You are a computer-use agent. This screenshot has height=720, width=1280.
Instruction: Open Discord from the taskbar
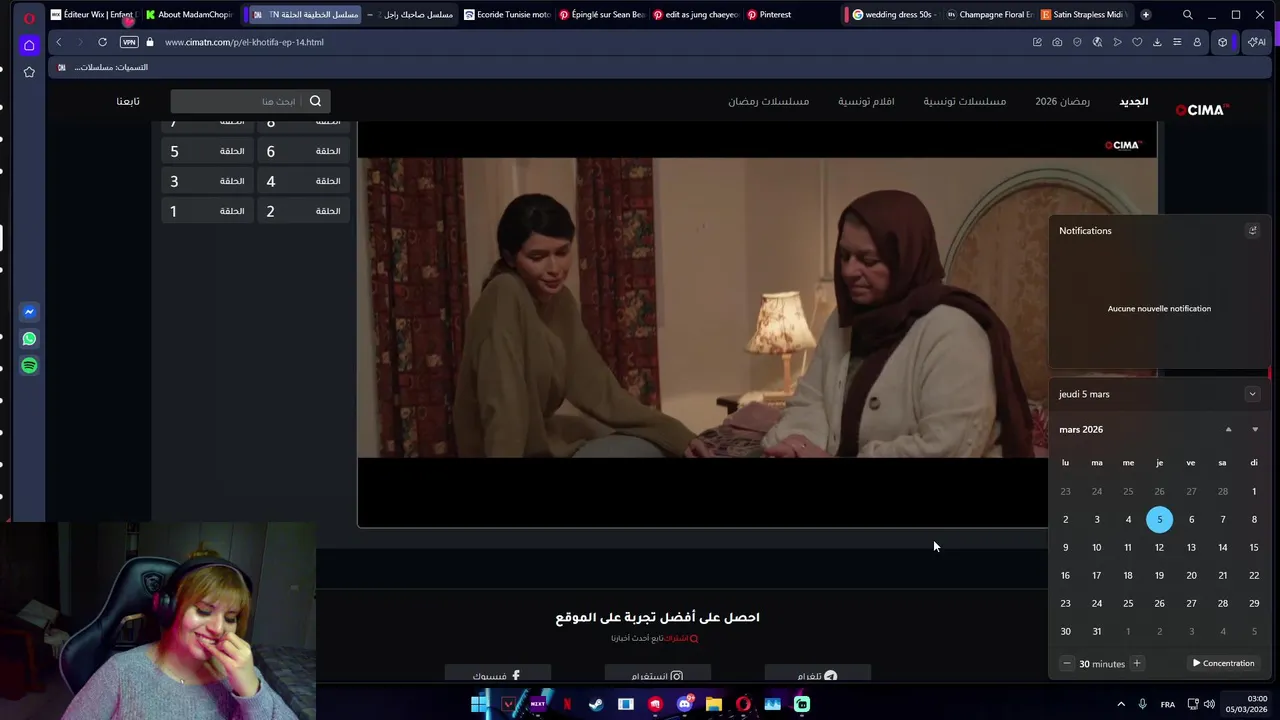click(684, 704)
